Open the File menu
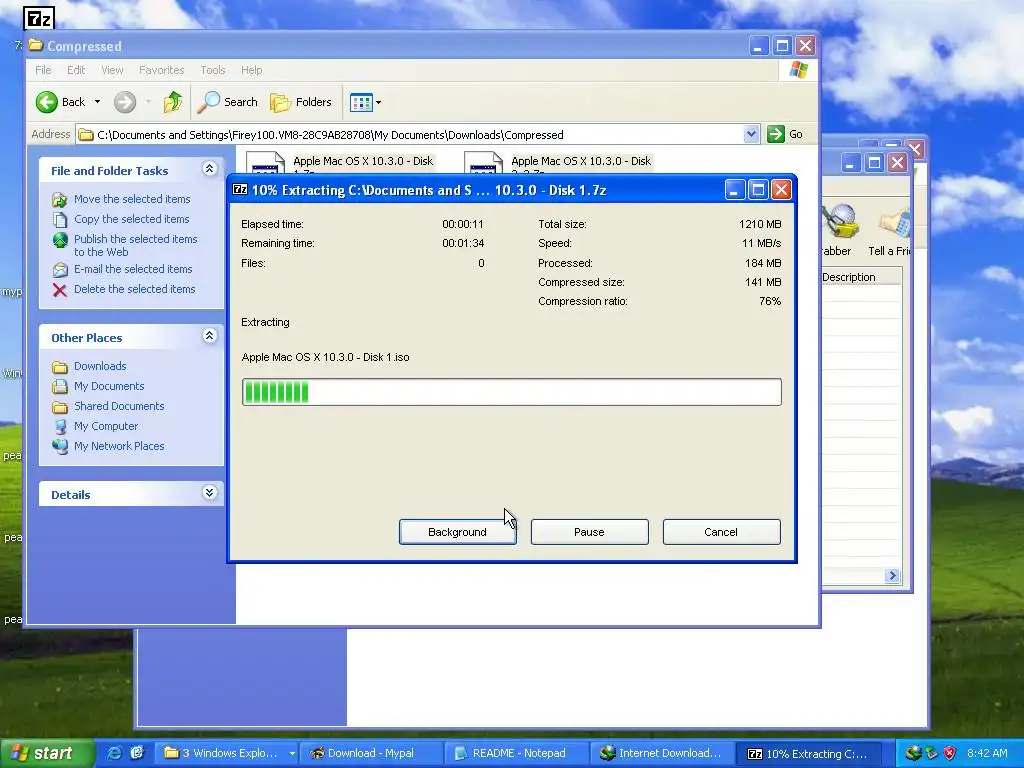 pyautogui.click(x=43, y=70)
